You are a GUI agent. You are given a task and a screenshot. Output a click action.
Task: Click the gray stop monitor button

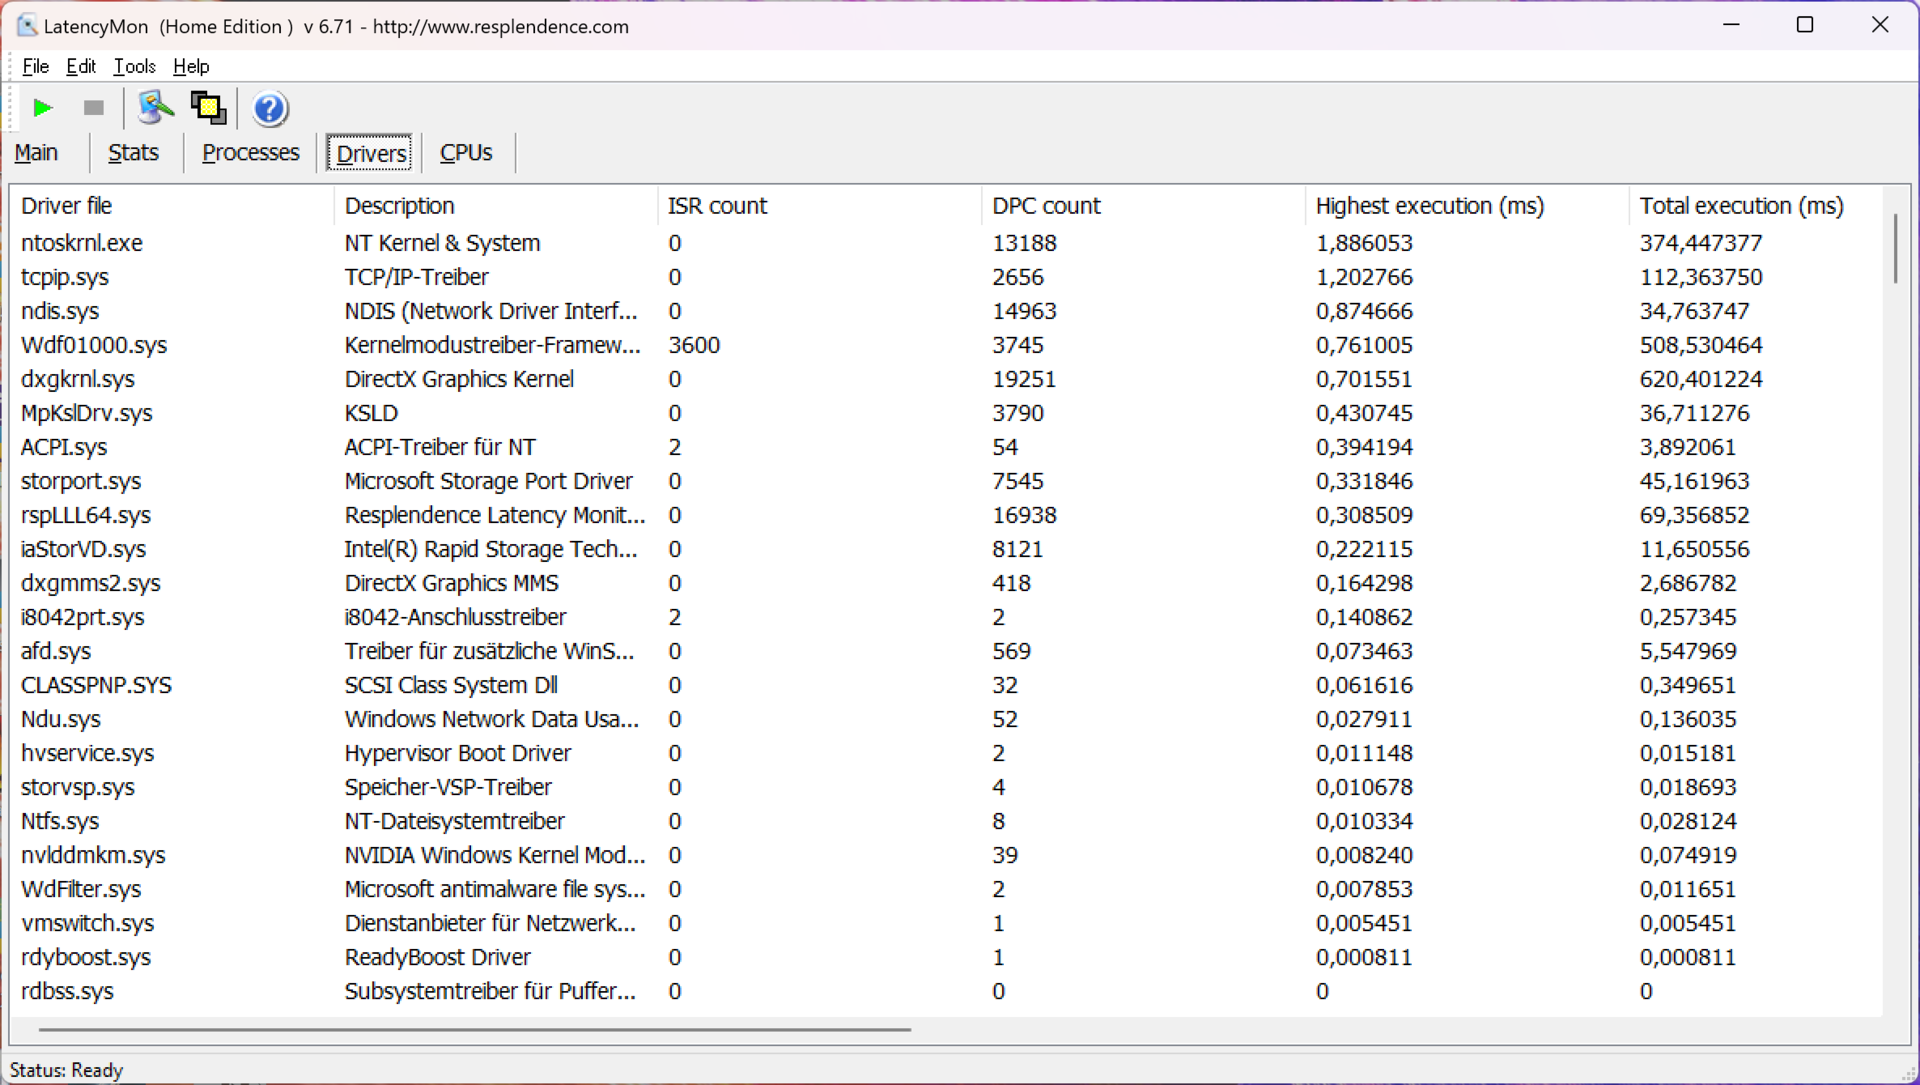[x=93, y=108]
